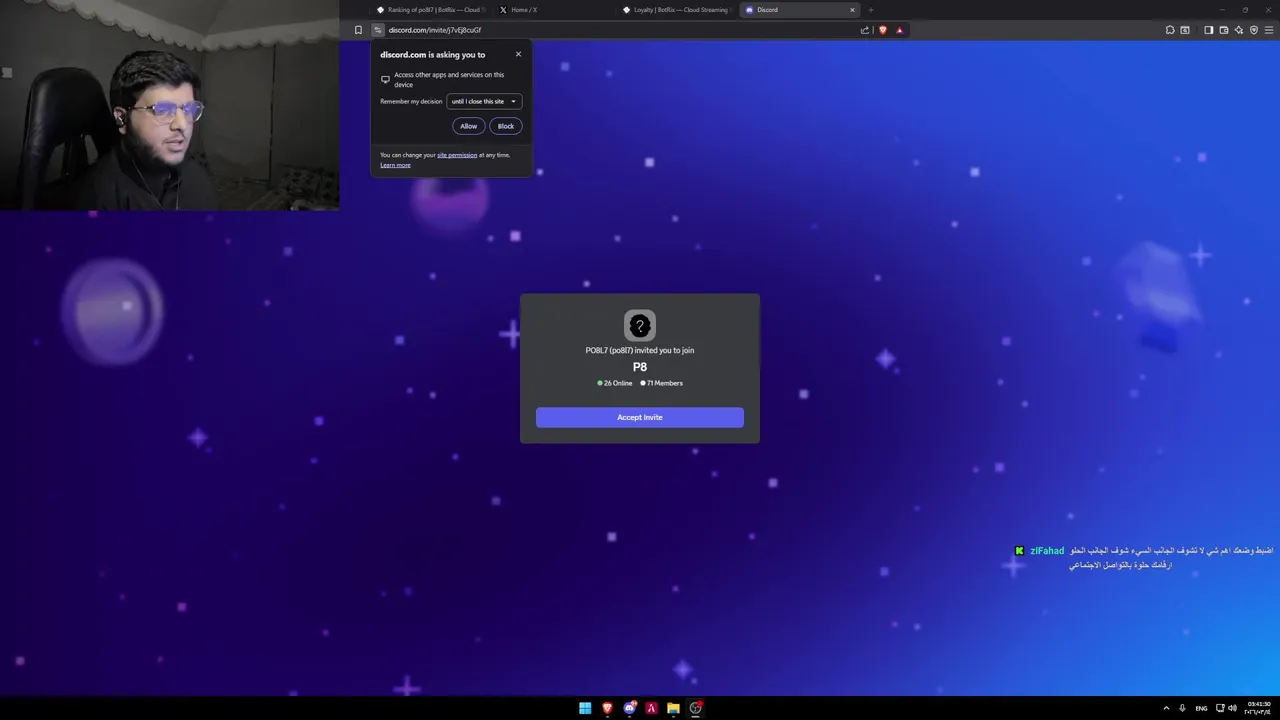The image size is (1280, 720).
Task: Click the discord.com/invite address bar
Action: click(x=615, y=30)
